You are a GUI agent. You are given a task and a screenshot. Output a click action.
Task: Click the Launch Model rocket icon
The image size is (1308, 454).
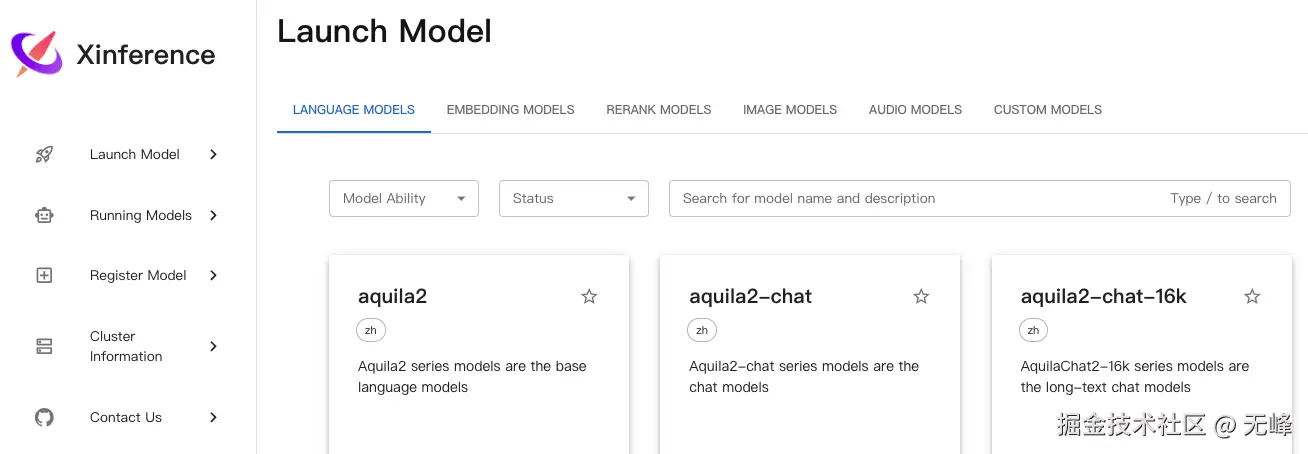[x=44, y=154]
